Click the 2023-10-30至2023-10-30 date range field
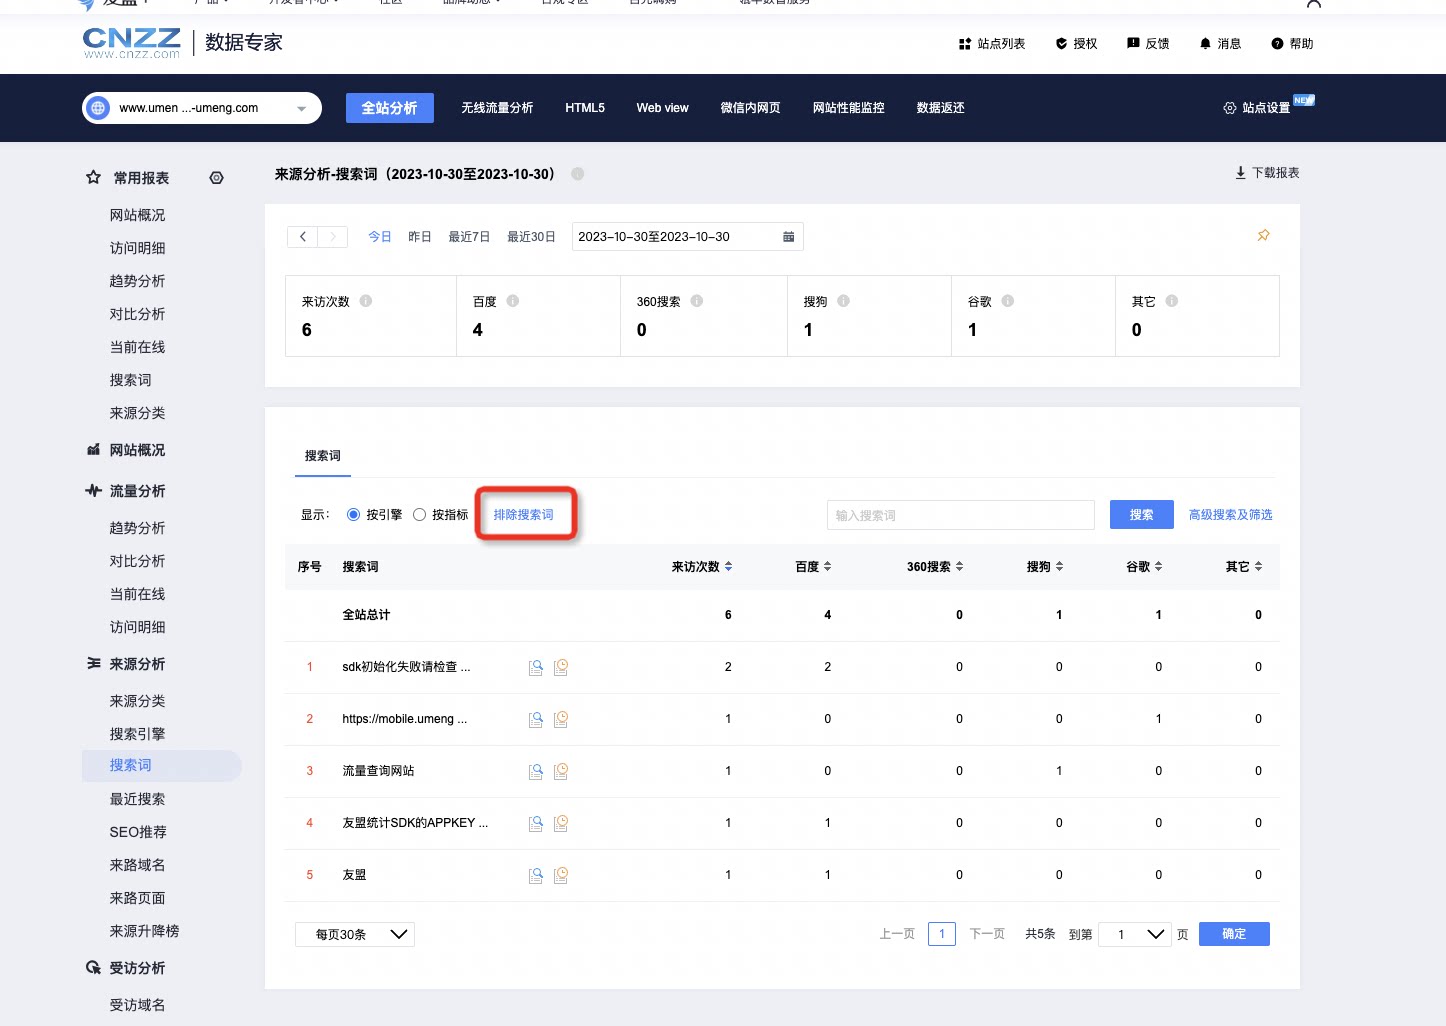The height and width of the screenshot is (1026, 1446). tap(688, 237)
